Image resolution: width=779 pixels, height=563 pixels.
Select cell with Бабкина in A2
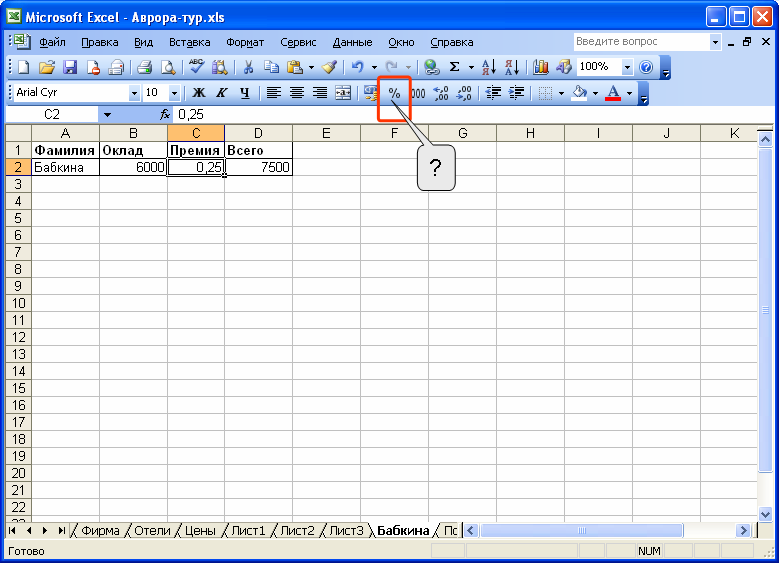click(65, 167)
